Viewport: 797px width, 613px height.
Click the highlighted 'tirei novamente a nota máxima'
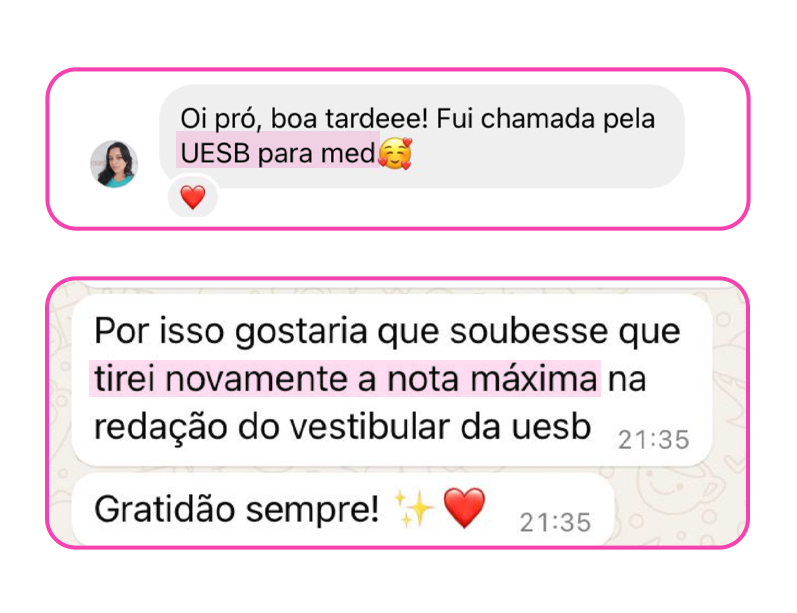click(x=346, y=379)
